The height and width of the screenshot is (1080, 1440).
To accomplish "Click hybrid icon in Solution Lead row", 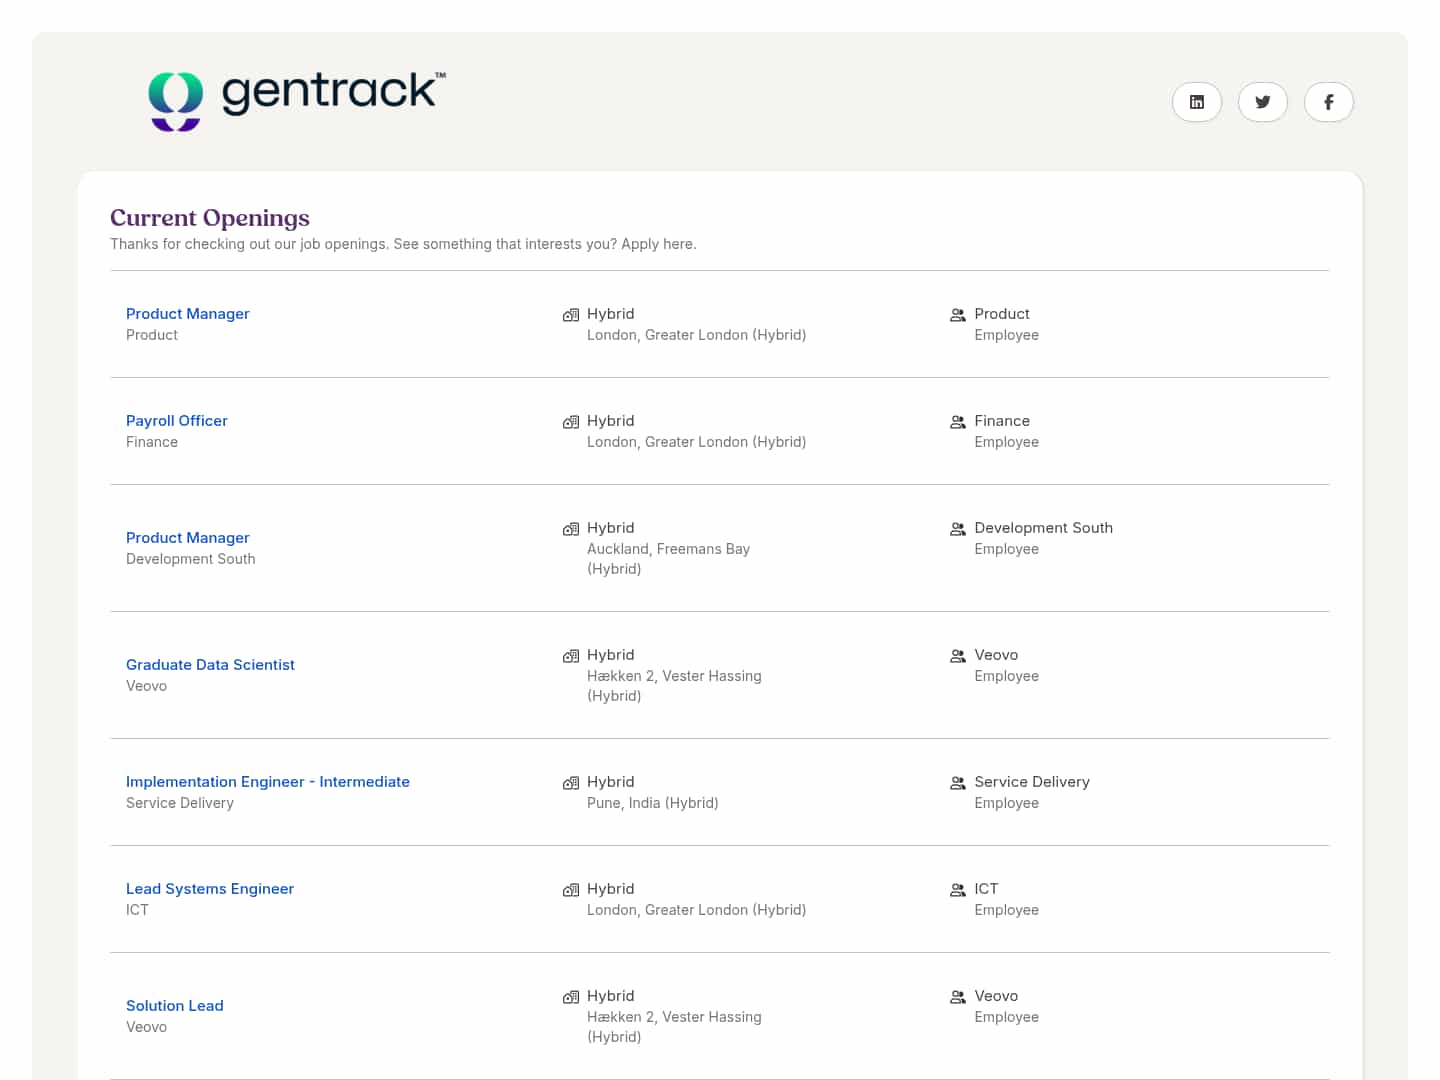I will click(571, 997).
